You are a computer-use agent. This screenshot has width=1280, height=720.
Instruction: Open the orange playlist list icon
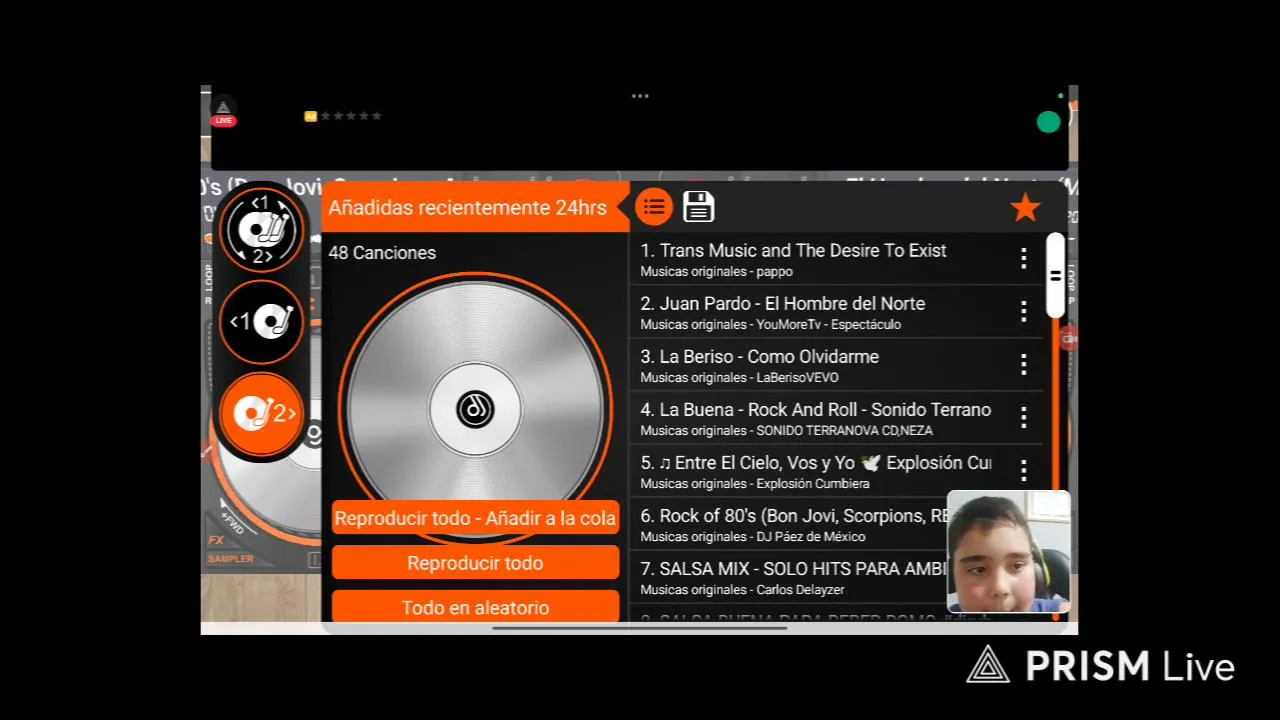tap(654, 207)
